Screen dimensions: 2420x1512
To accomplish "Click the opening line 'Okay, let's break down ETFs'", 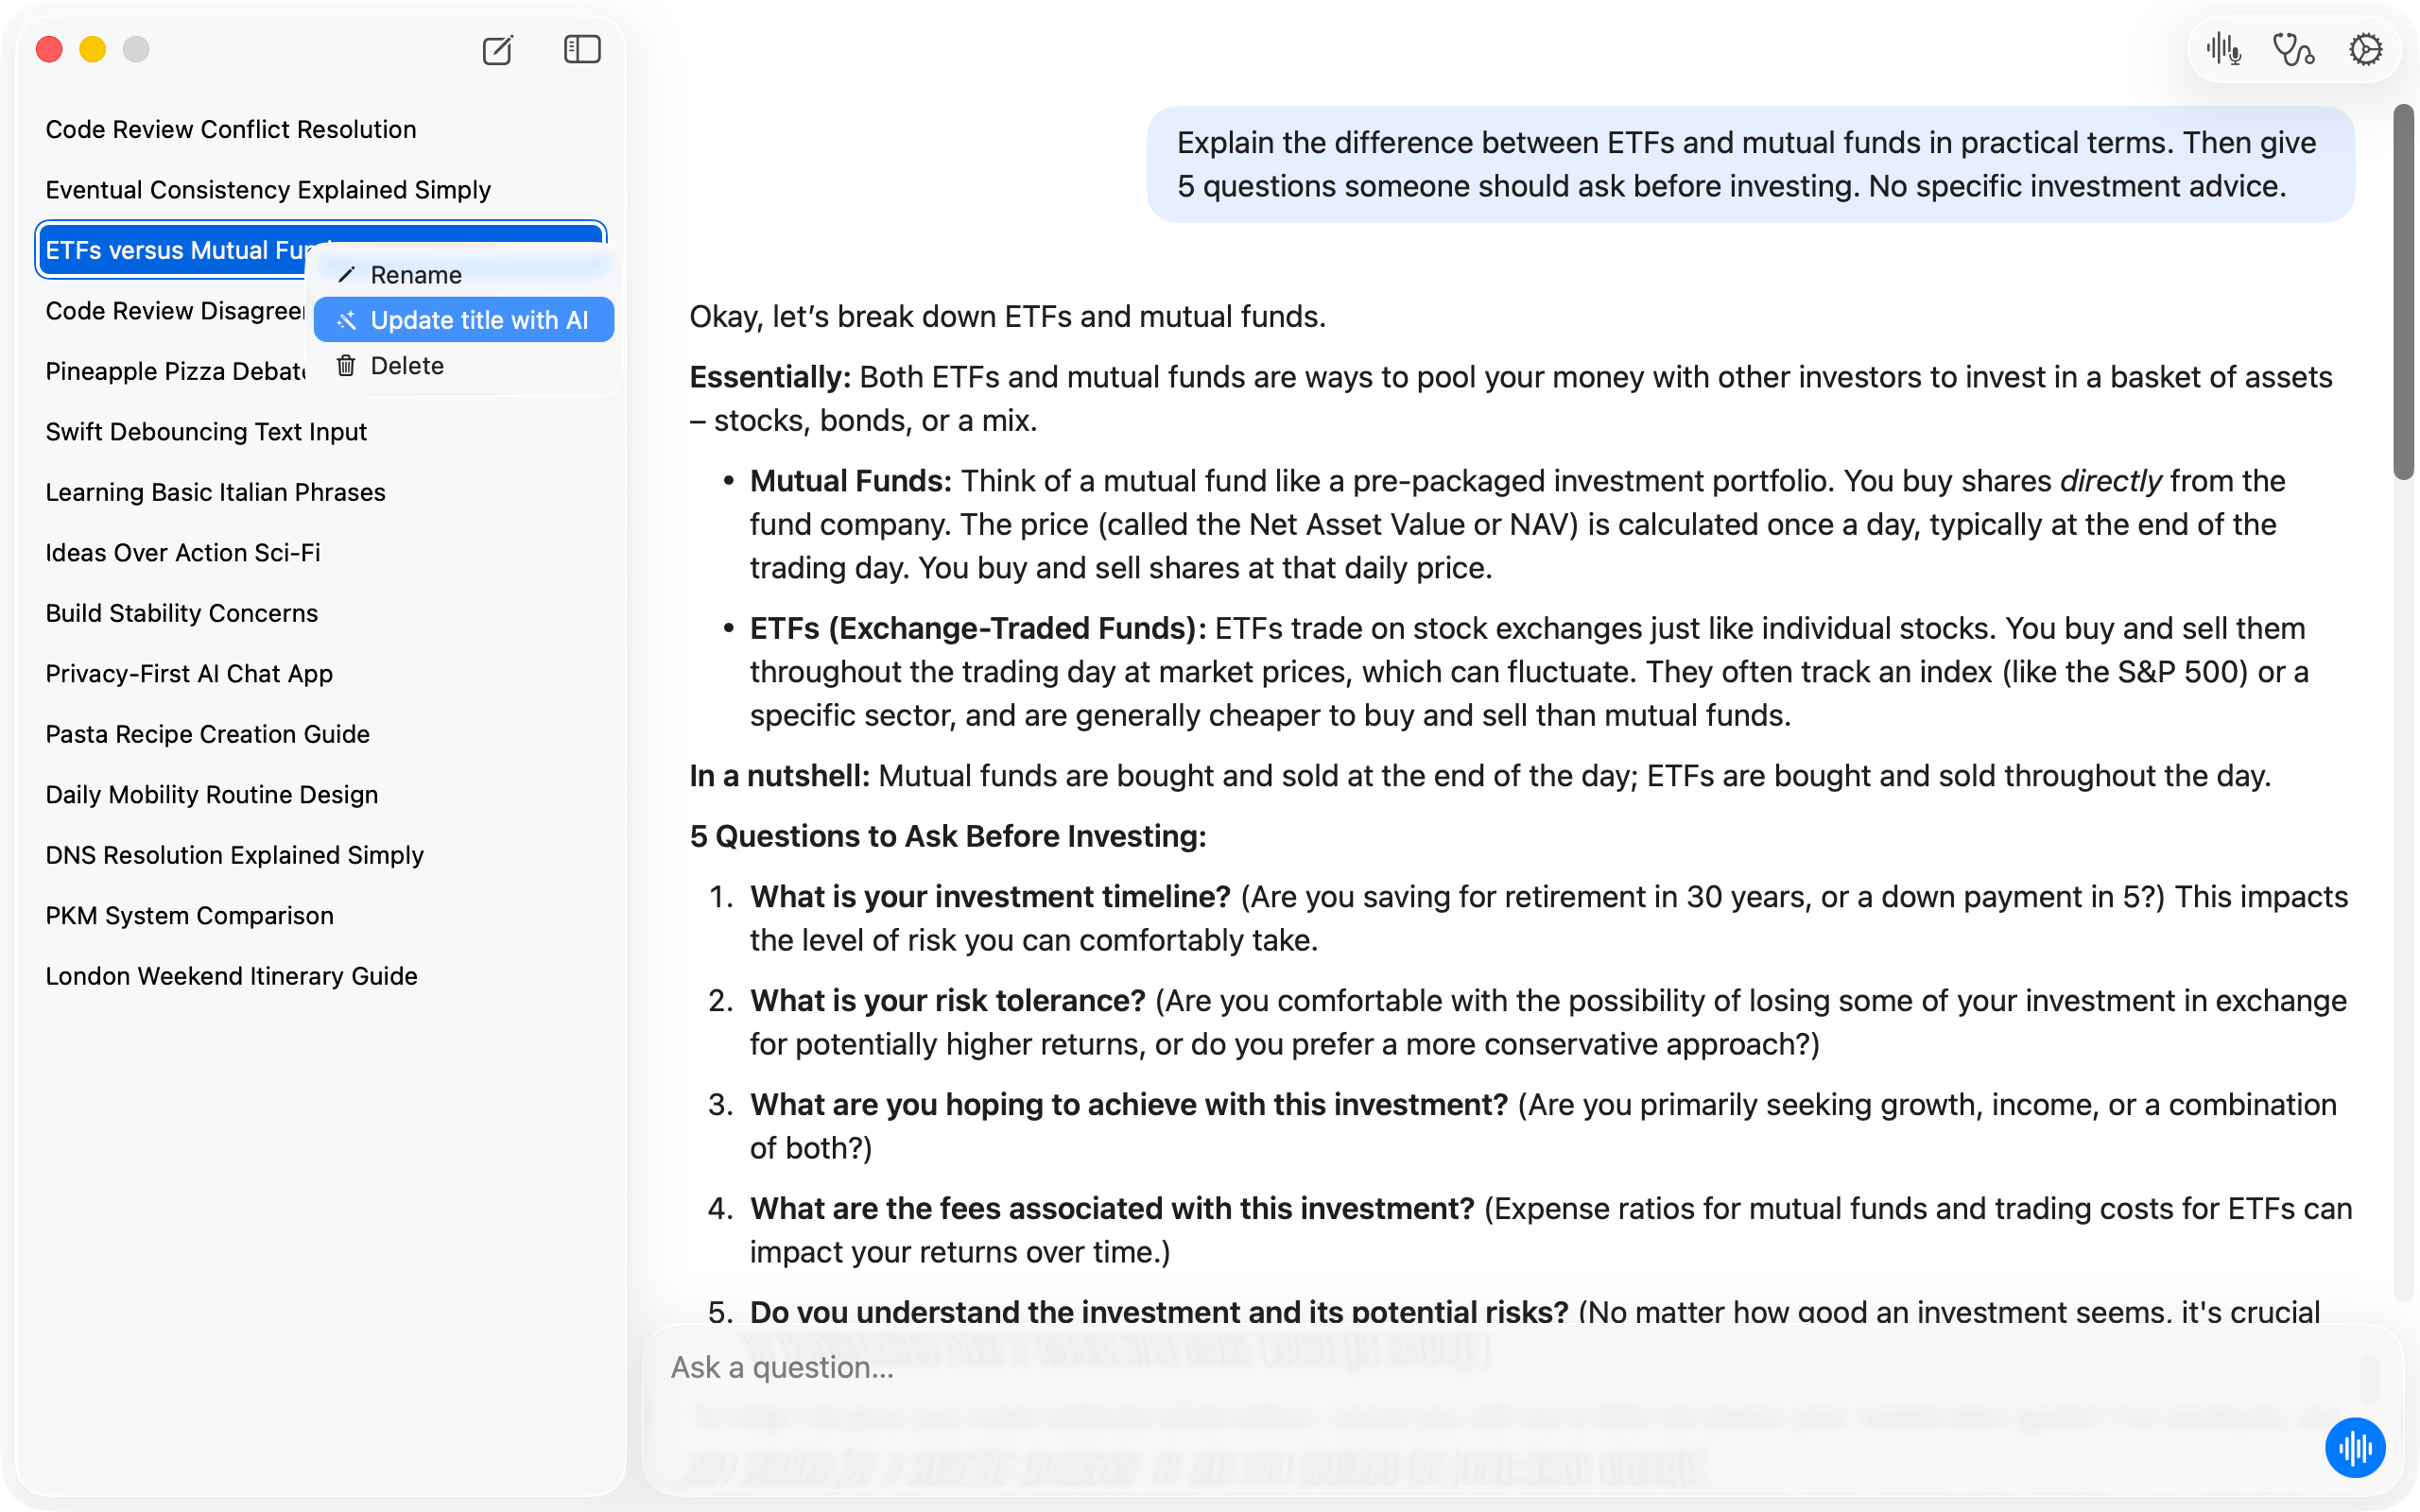I will (1008, 317).
